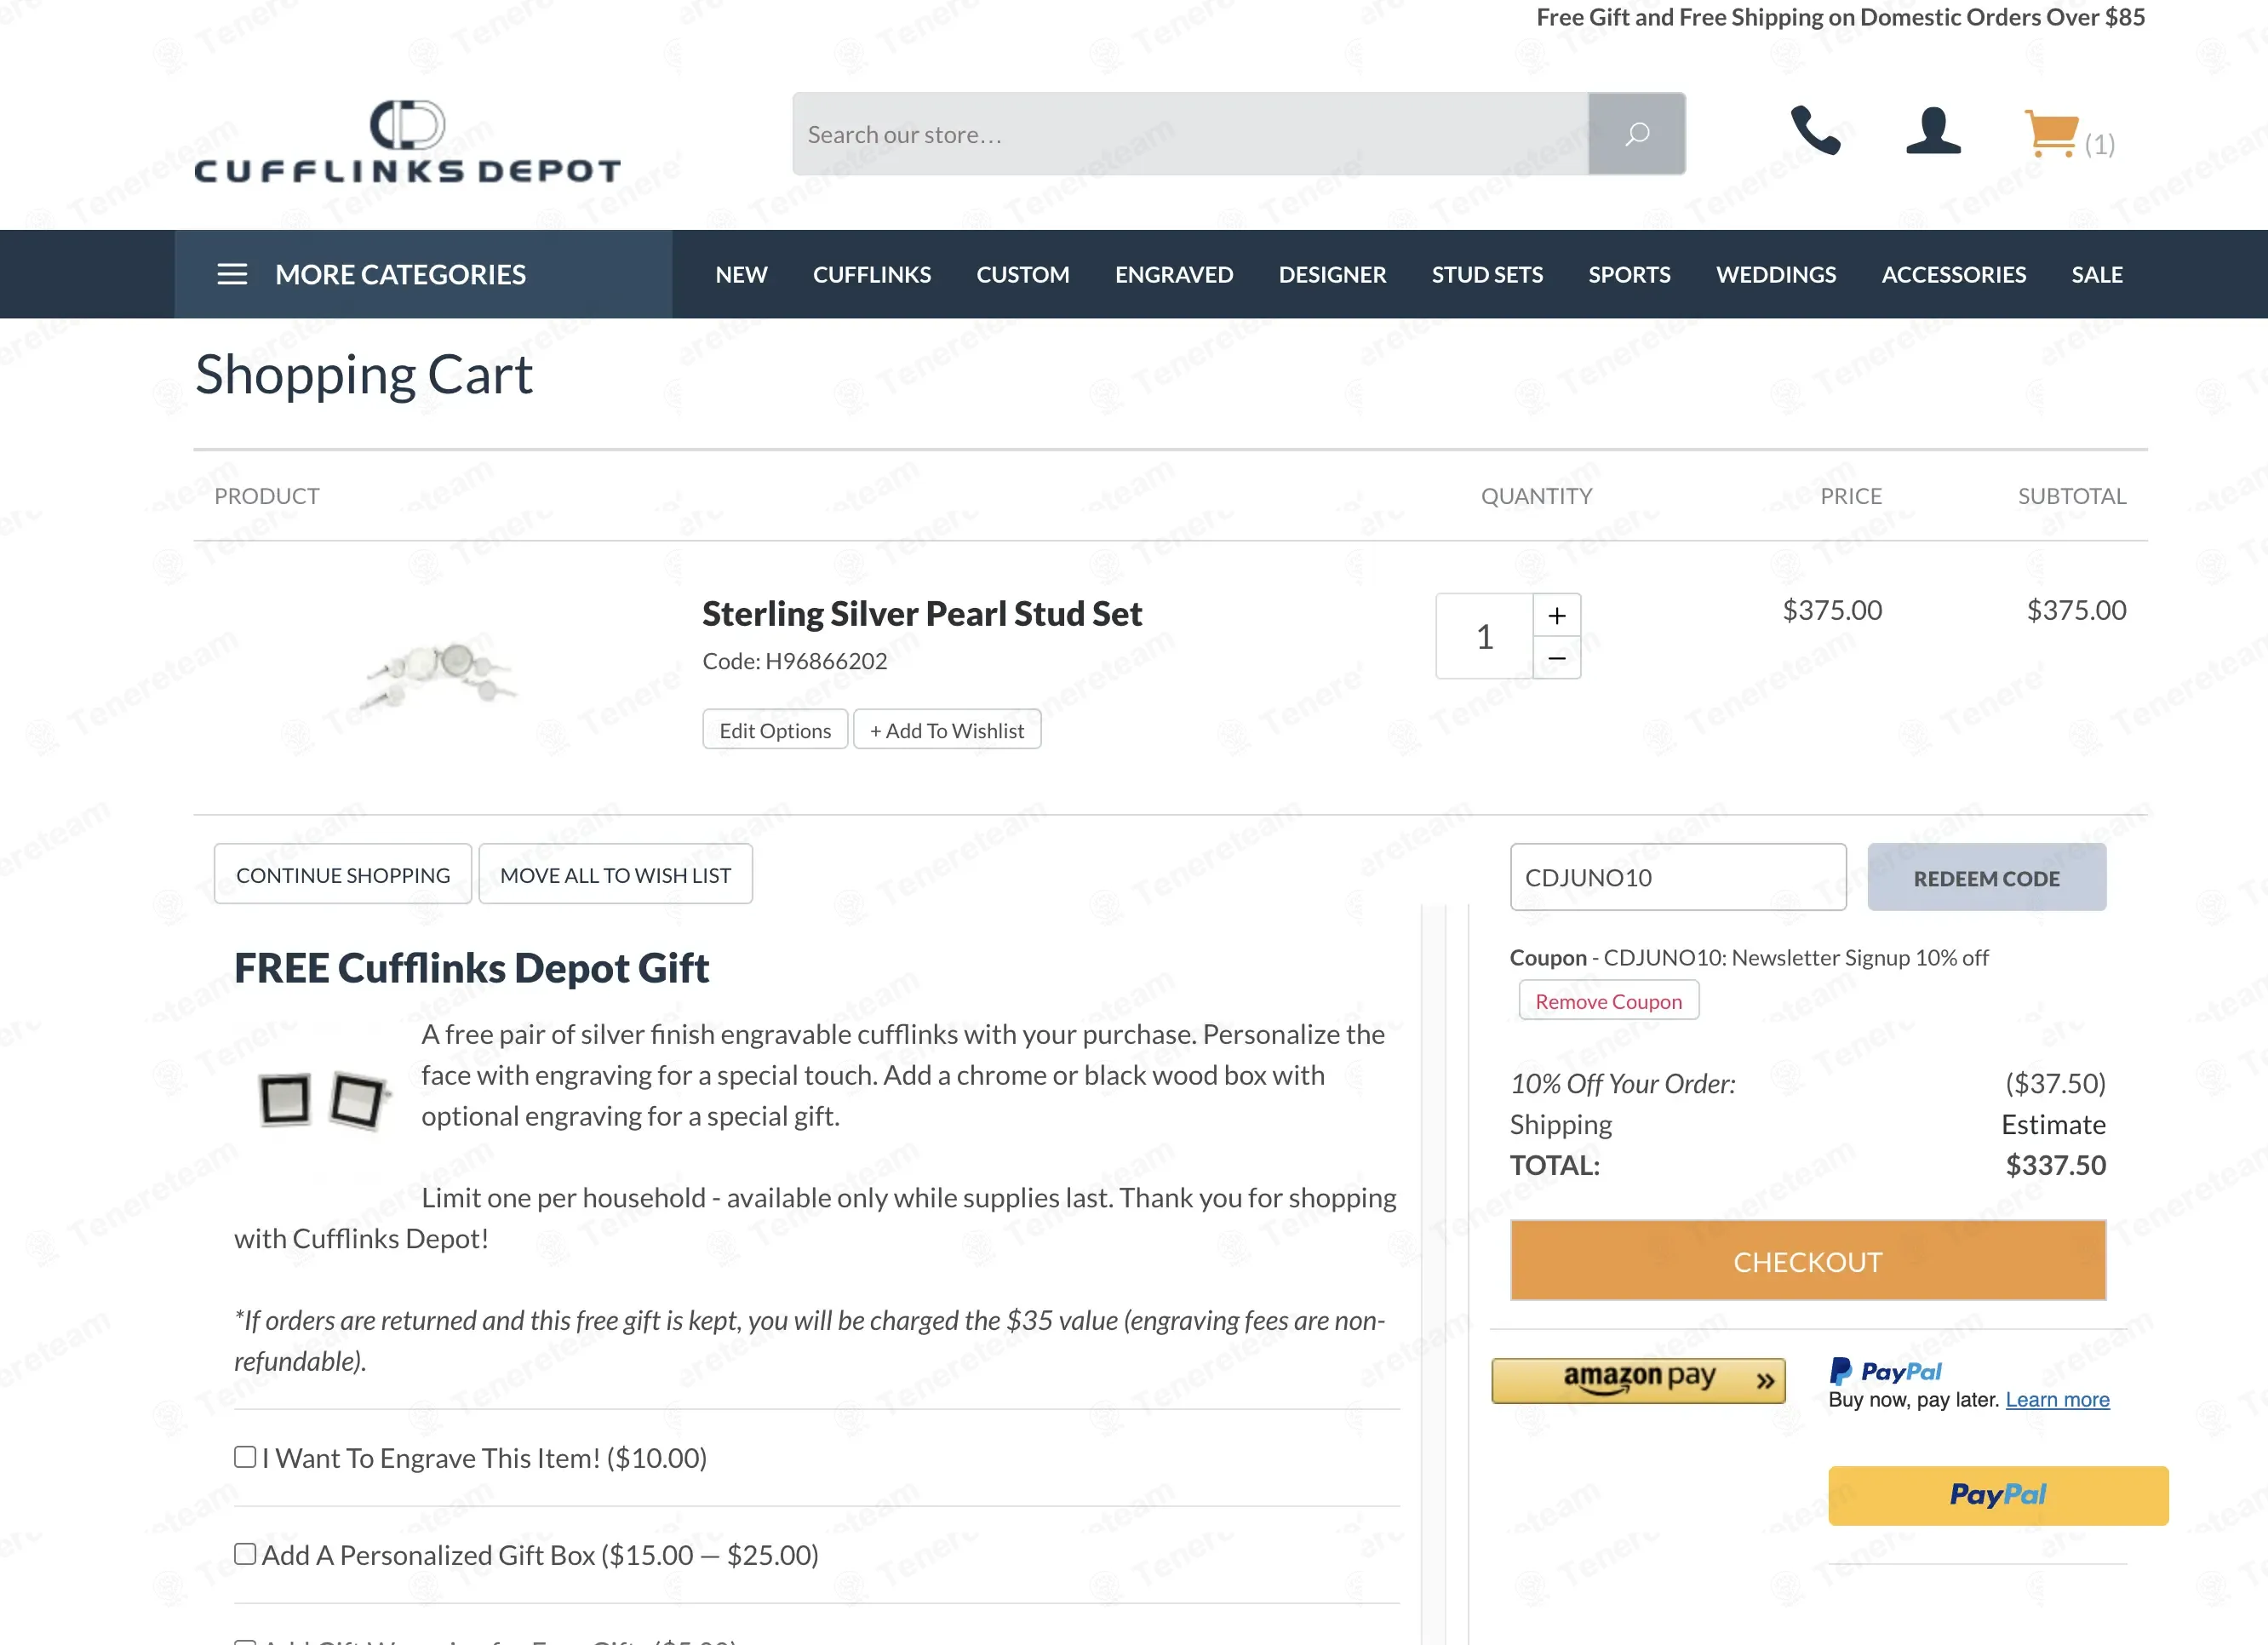Open the Cufflinks menu item

[872, 274]
